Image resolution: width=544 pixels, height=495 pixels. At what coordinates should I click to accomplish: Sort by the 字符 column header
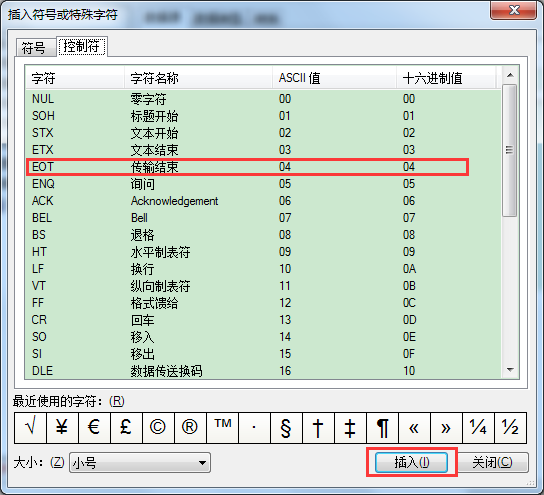(x=75, y=78)
